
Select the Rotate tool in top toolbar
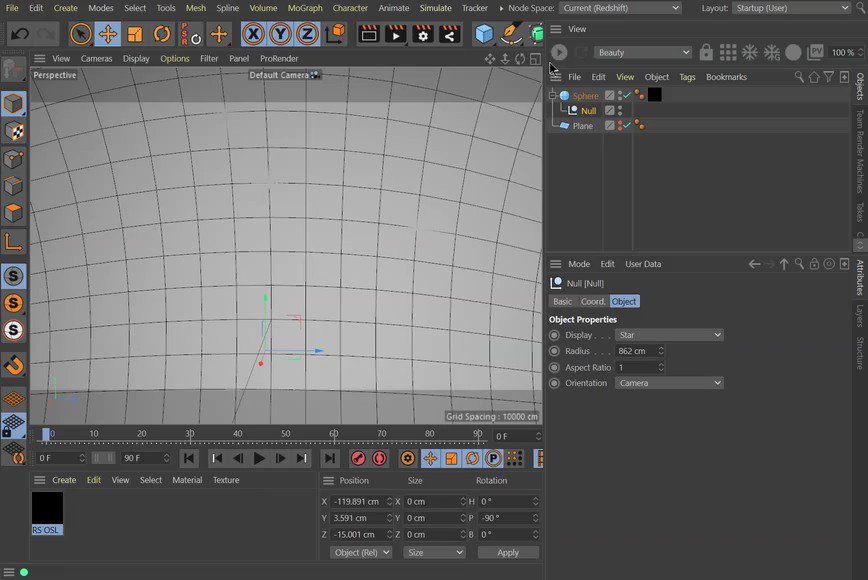click(x=162, y=35)
